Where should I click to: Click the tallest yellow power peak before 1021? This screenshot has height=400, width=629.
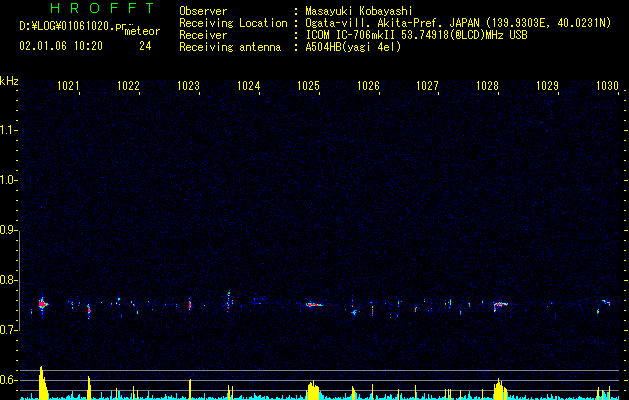click(43, 383)
